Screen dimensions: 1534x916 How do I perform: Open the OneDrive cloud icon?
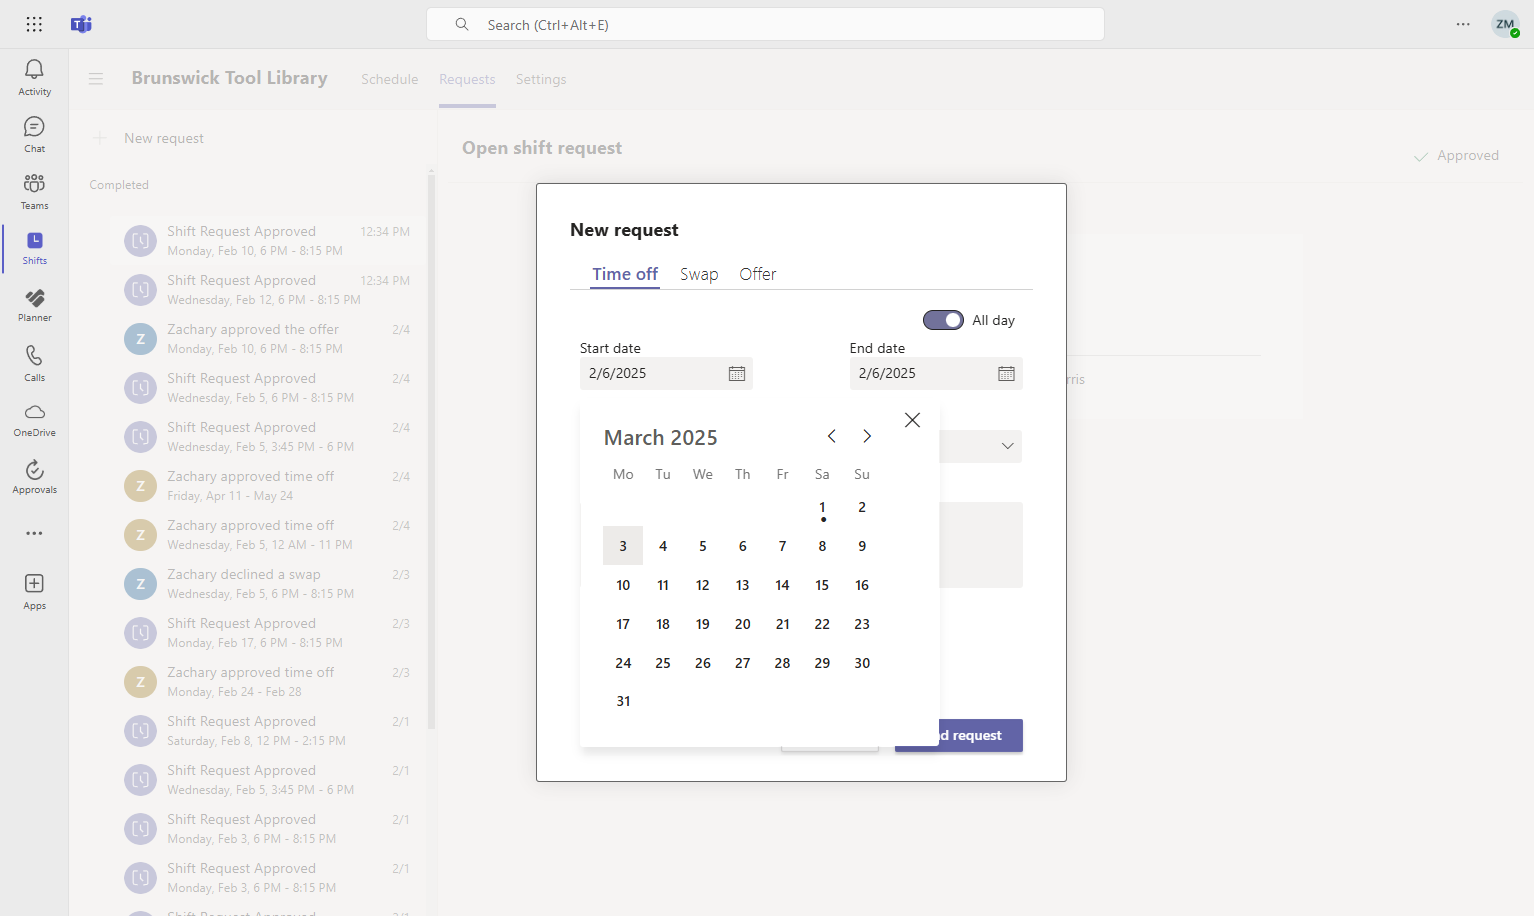(34, 420)
